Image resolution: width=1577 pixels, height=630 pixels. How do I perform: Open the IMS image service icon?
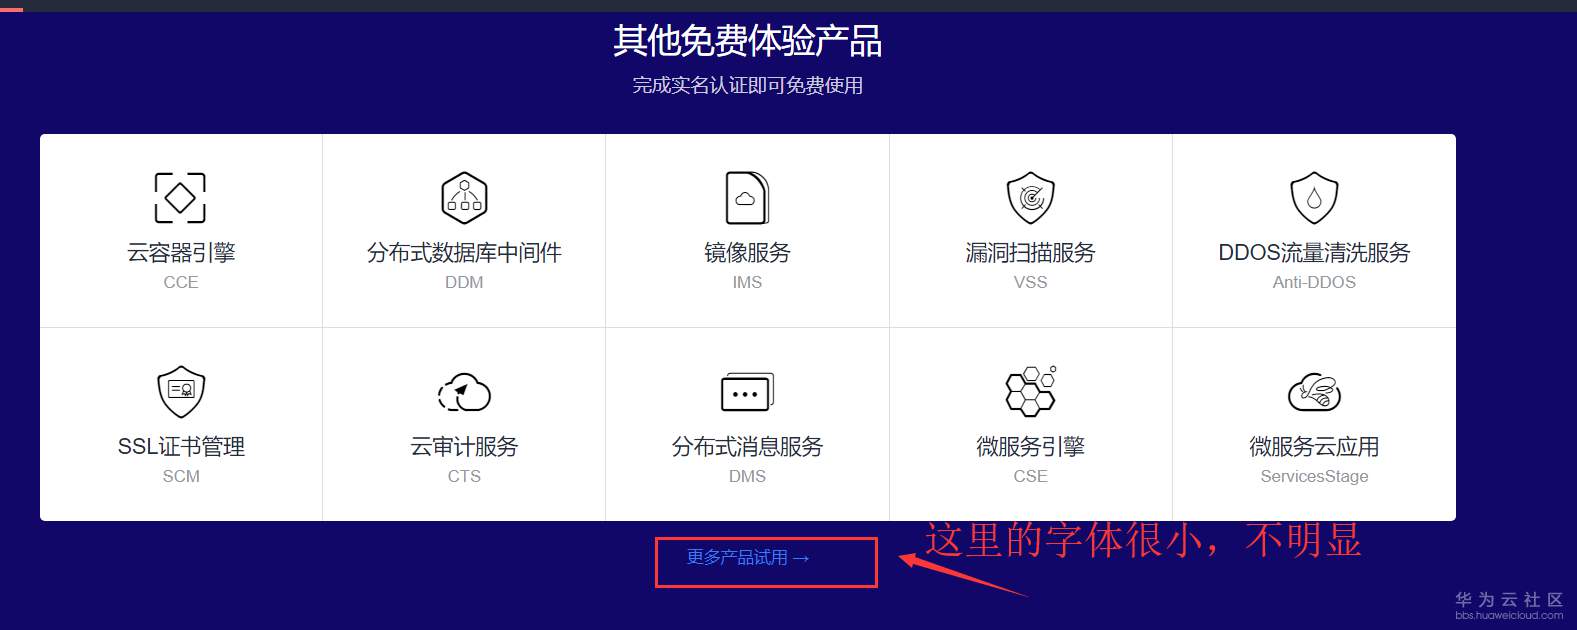pos(747,197)
